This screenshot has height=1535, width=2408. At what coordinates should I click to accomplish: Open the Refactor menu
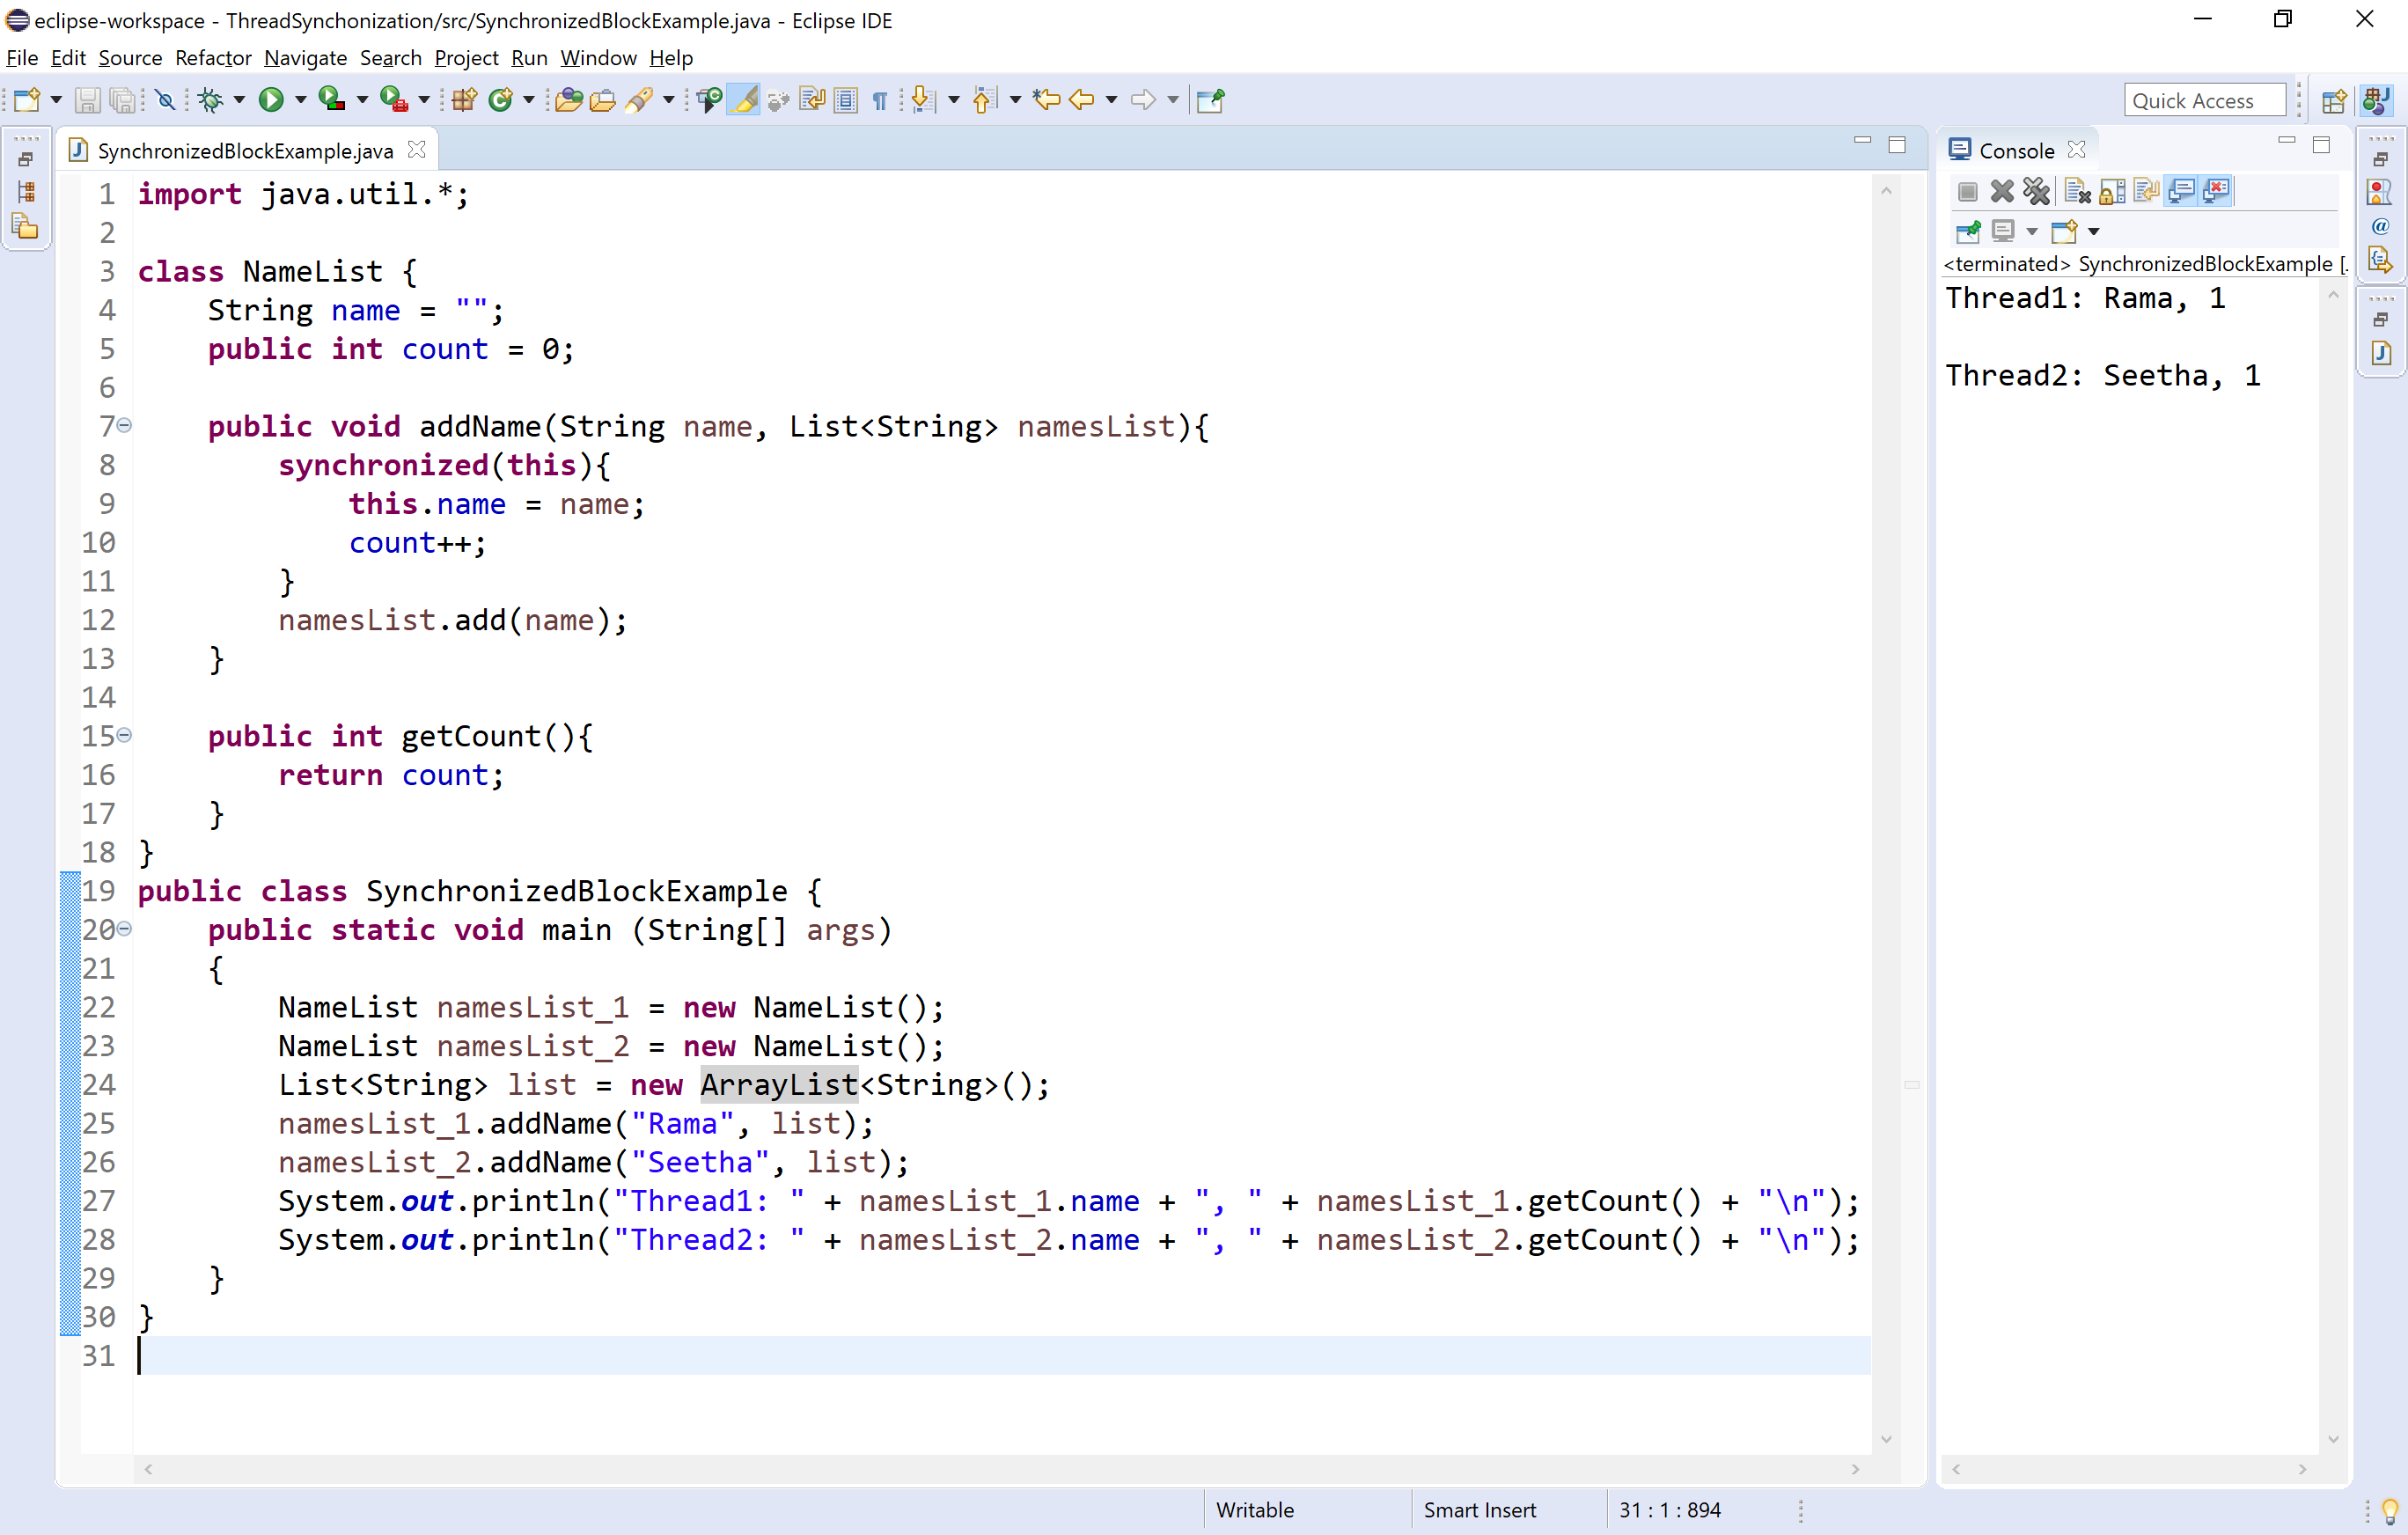(213, 58)
